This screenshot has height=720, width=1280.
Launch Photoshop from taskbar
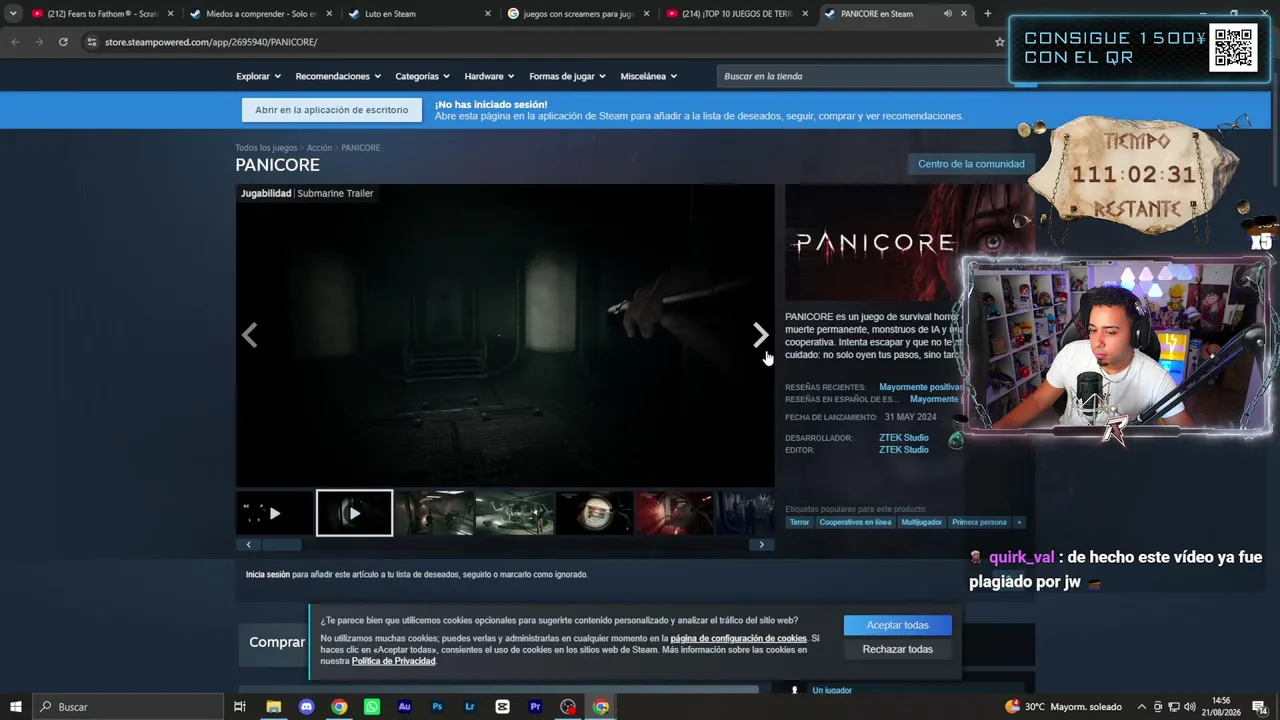tap(437, 707)
